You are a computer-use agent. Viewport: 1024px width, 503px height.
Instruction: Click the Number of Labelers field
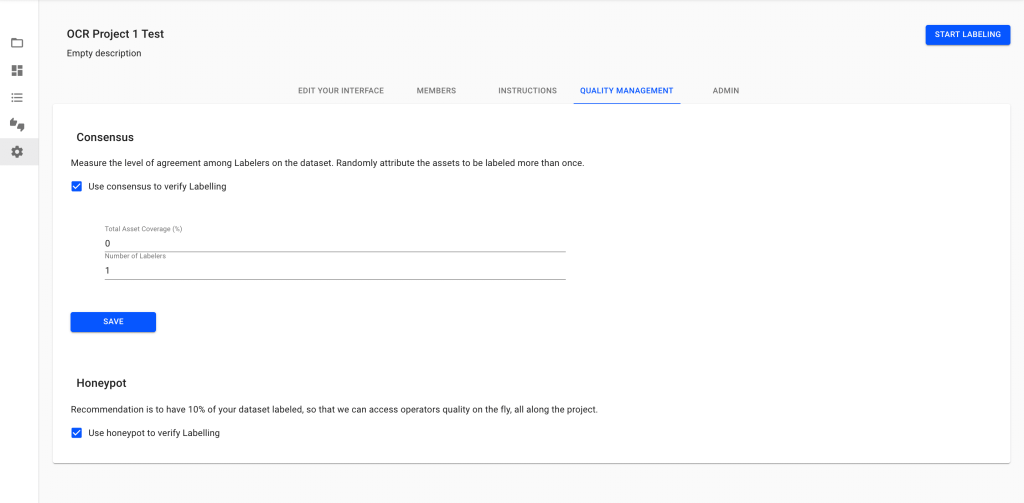[x=335, y=270]
